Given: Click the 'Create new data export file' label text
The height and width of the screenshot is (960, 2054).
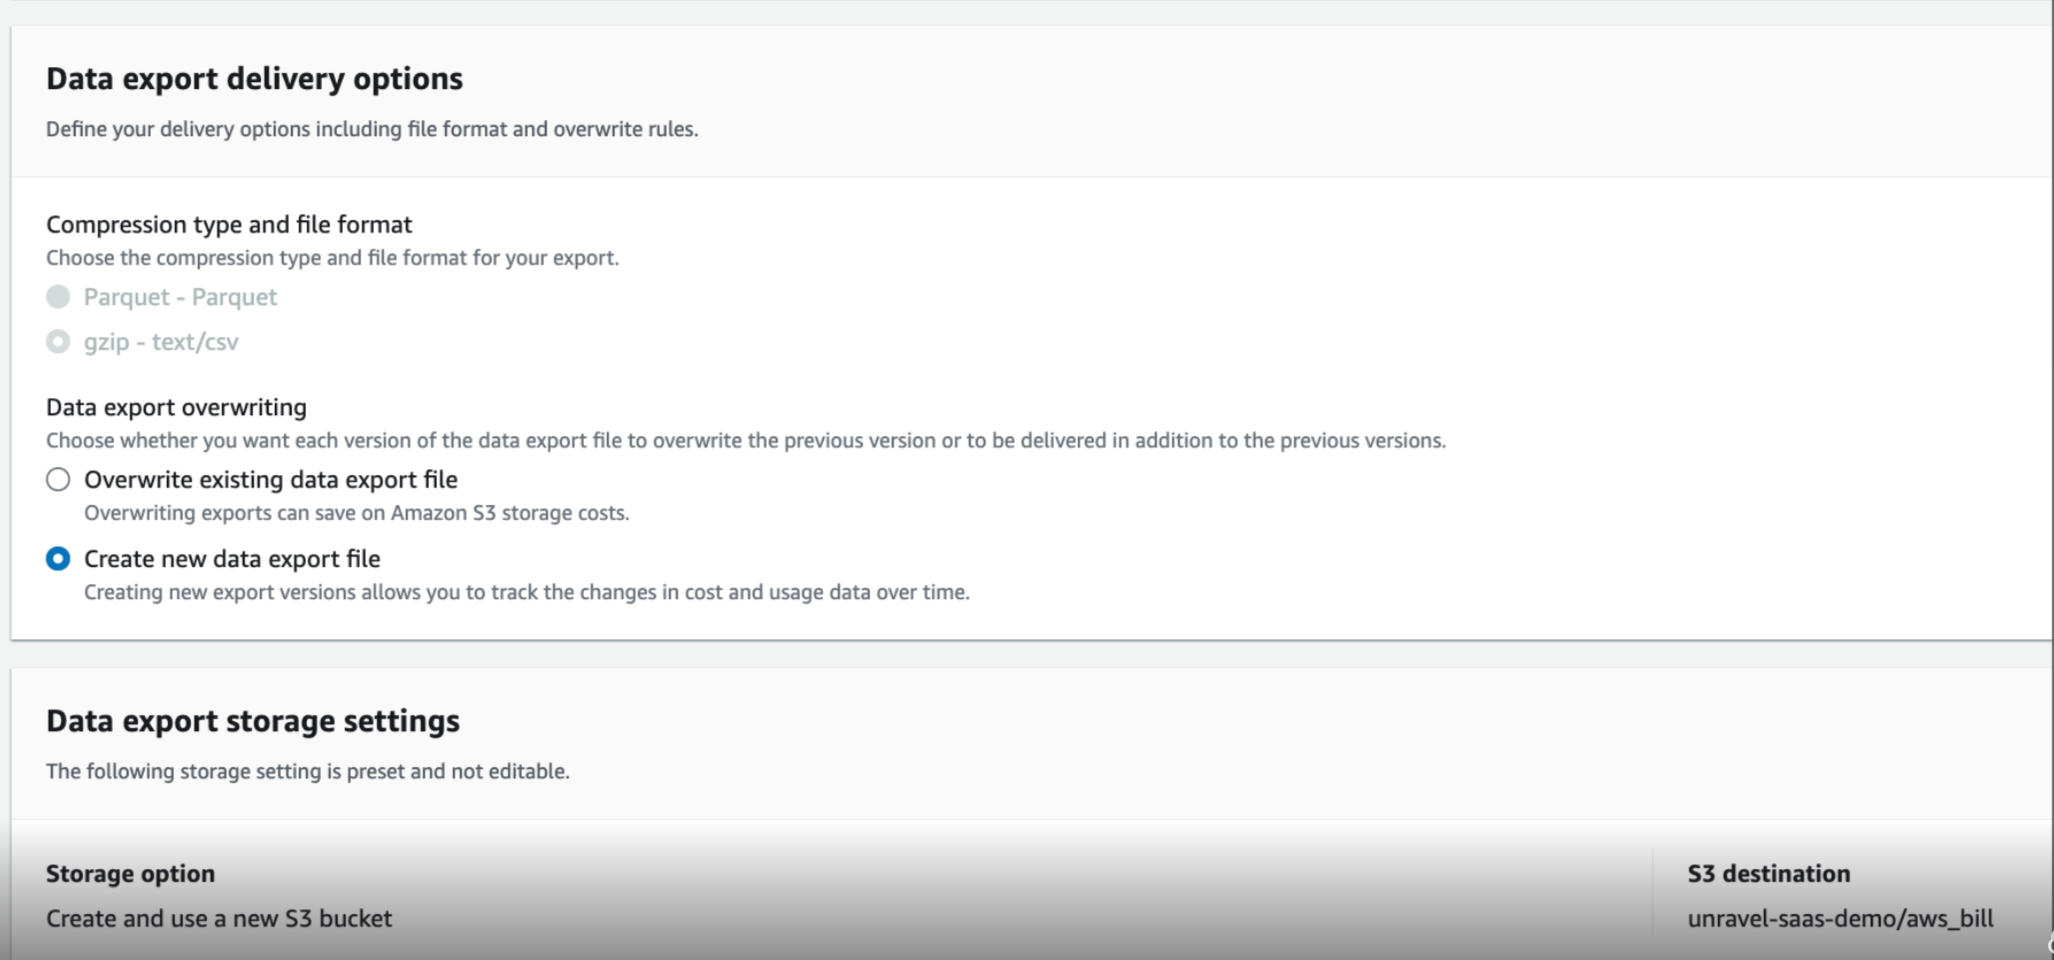Looking at the screenshot, I should (232, 559).
